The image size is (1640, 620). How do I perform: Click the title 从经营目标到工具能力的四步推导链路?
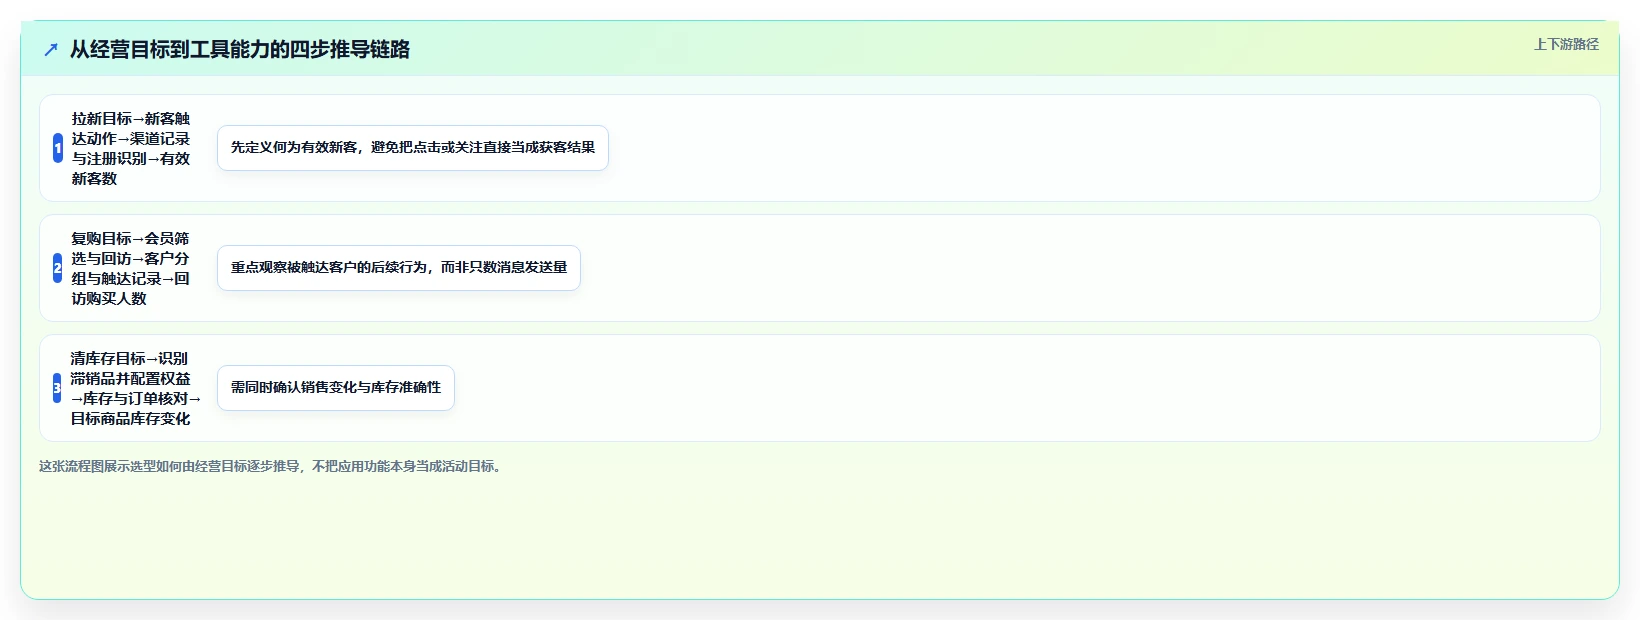[240, 49]
